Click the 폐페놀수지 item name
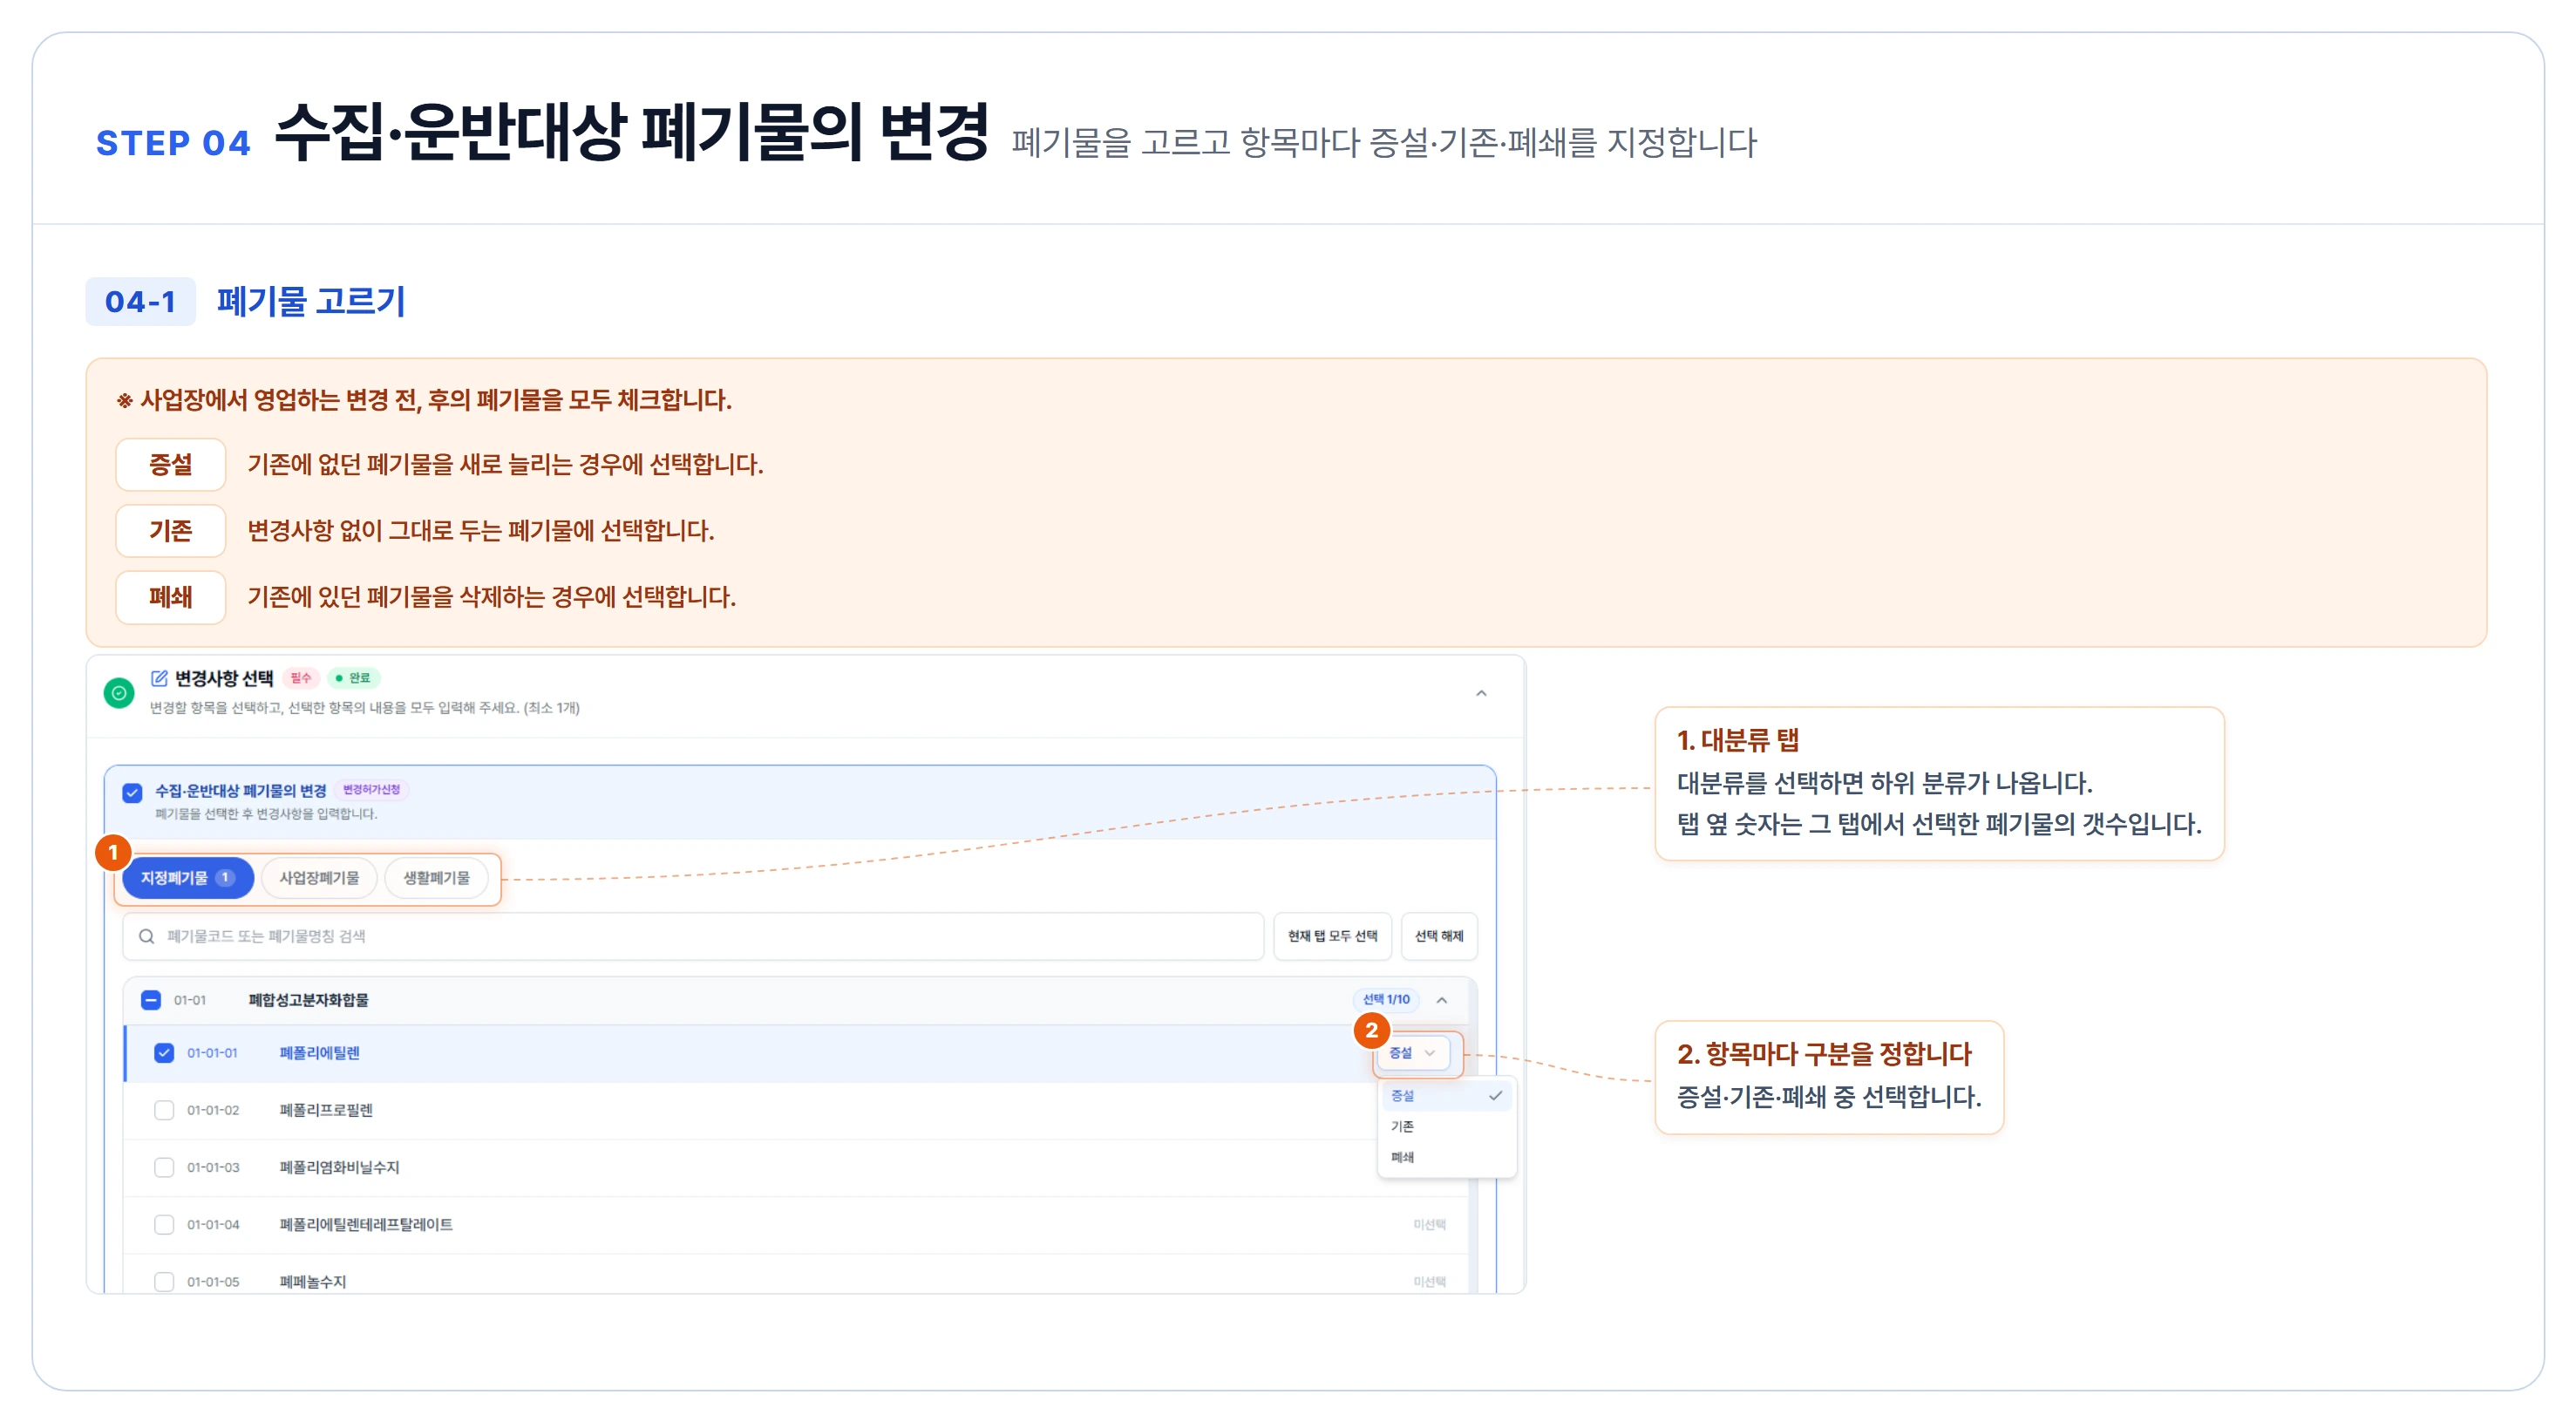 tap(312, 1281)
